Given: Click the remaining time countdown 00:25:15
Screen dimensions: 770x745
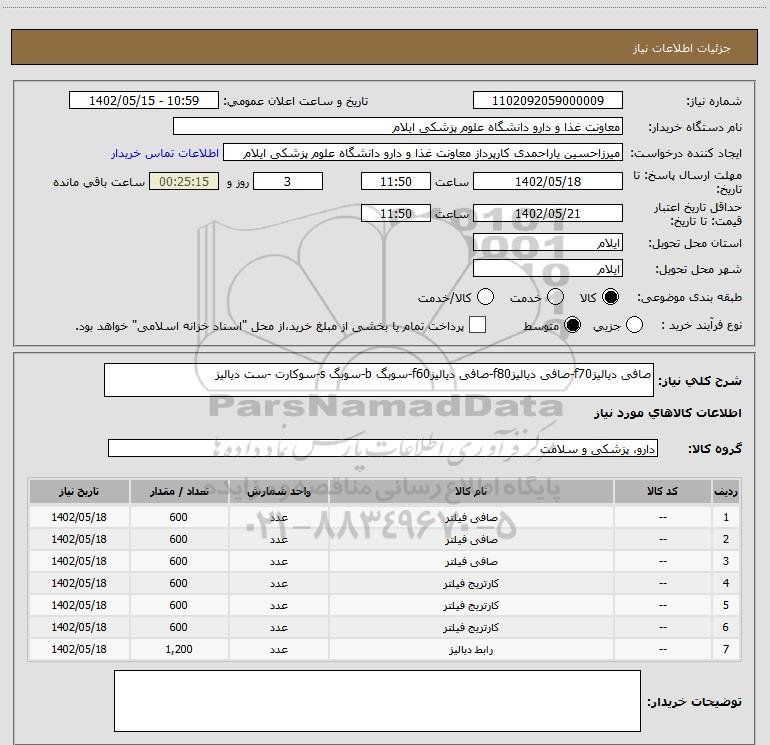Looking at the screenshot, I should [184, 181].
